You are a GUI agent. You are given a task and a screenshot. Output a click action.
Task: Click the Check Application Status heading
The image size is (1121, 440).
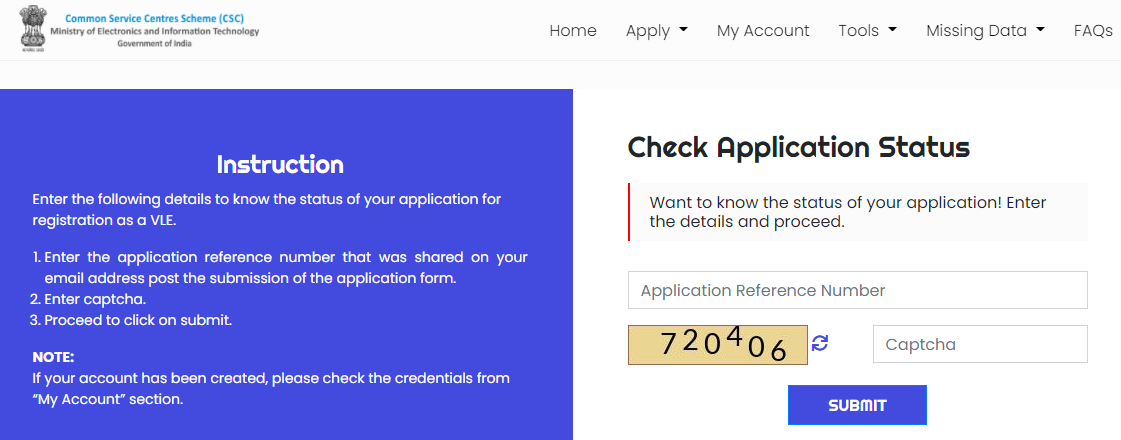pos(798,148)
